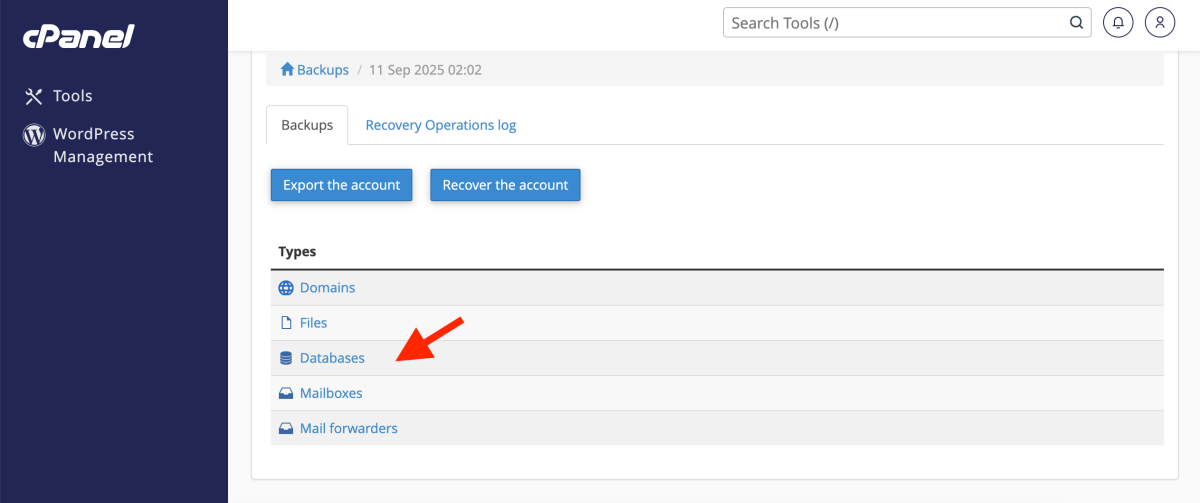Click the Tools wrench icon in sidebar
Image resolution: width=1200 pixels, height=503 pixels.
(34, 96)
